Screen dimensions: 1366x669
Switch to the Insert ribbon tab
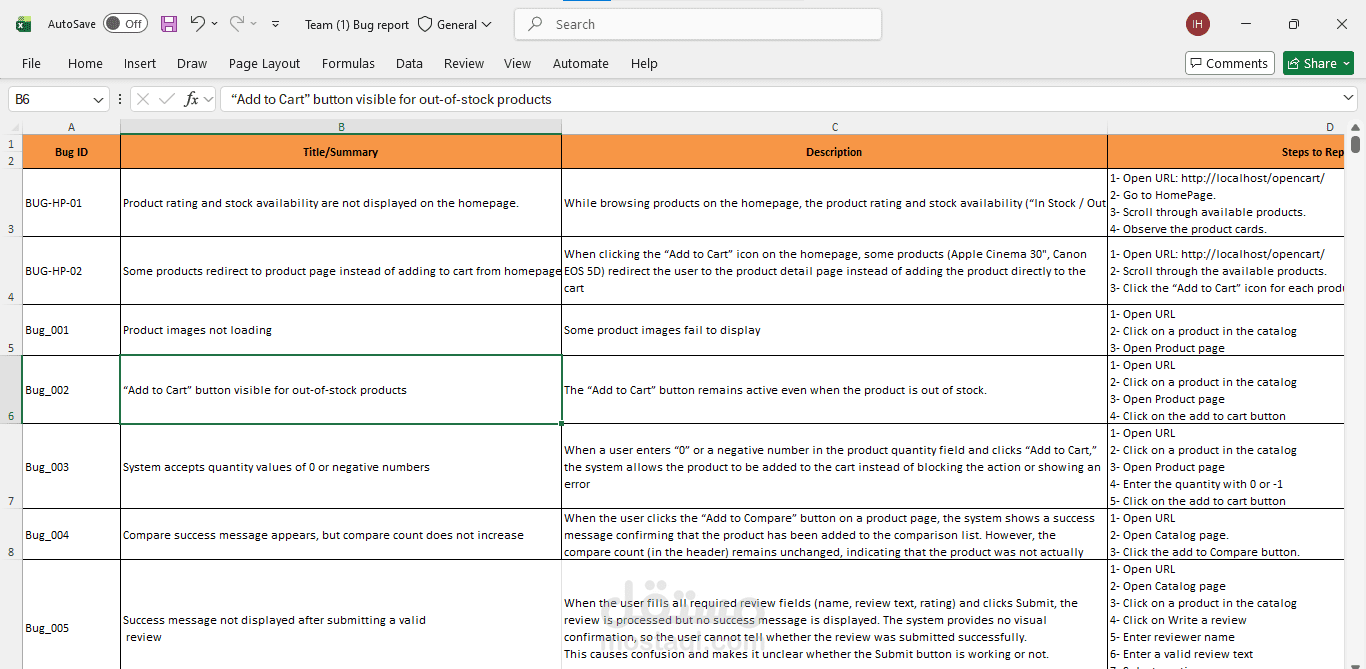(x=140, y=63)
